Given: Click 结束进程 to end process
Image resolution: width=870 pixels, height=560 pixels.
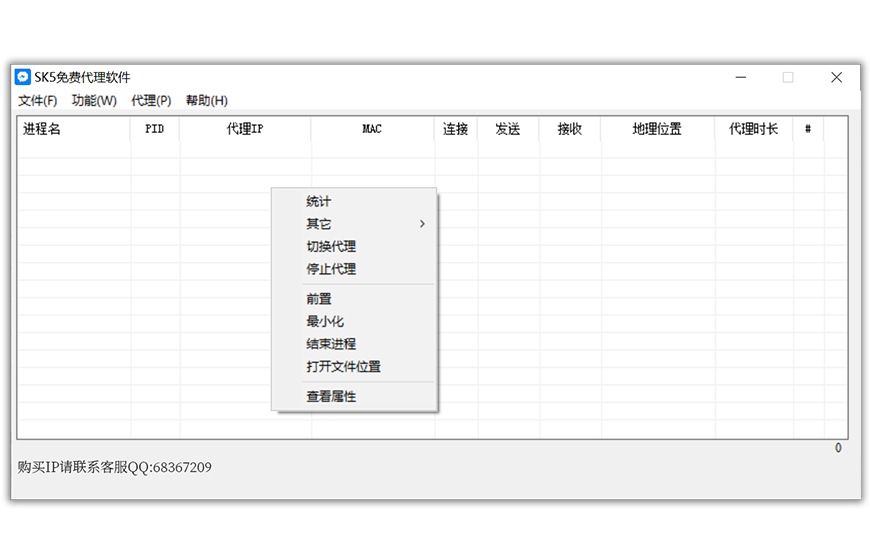Looking at the screenshot, I should coord(331,344).
